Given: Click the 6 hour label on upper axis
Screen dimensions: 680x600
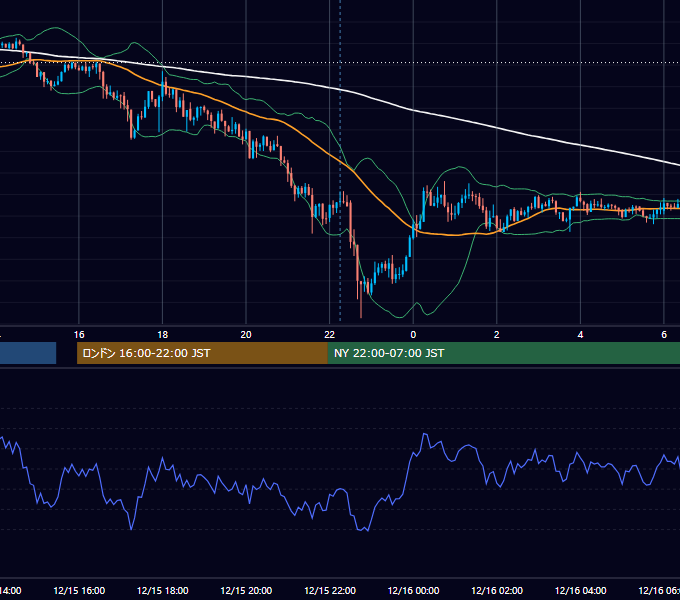Looking at the screenshot, I should (x=664, y=335).
